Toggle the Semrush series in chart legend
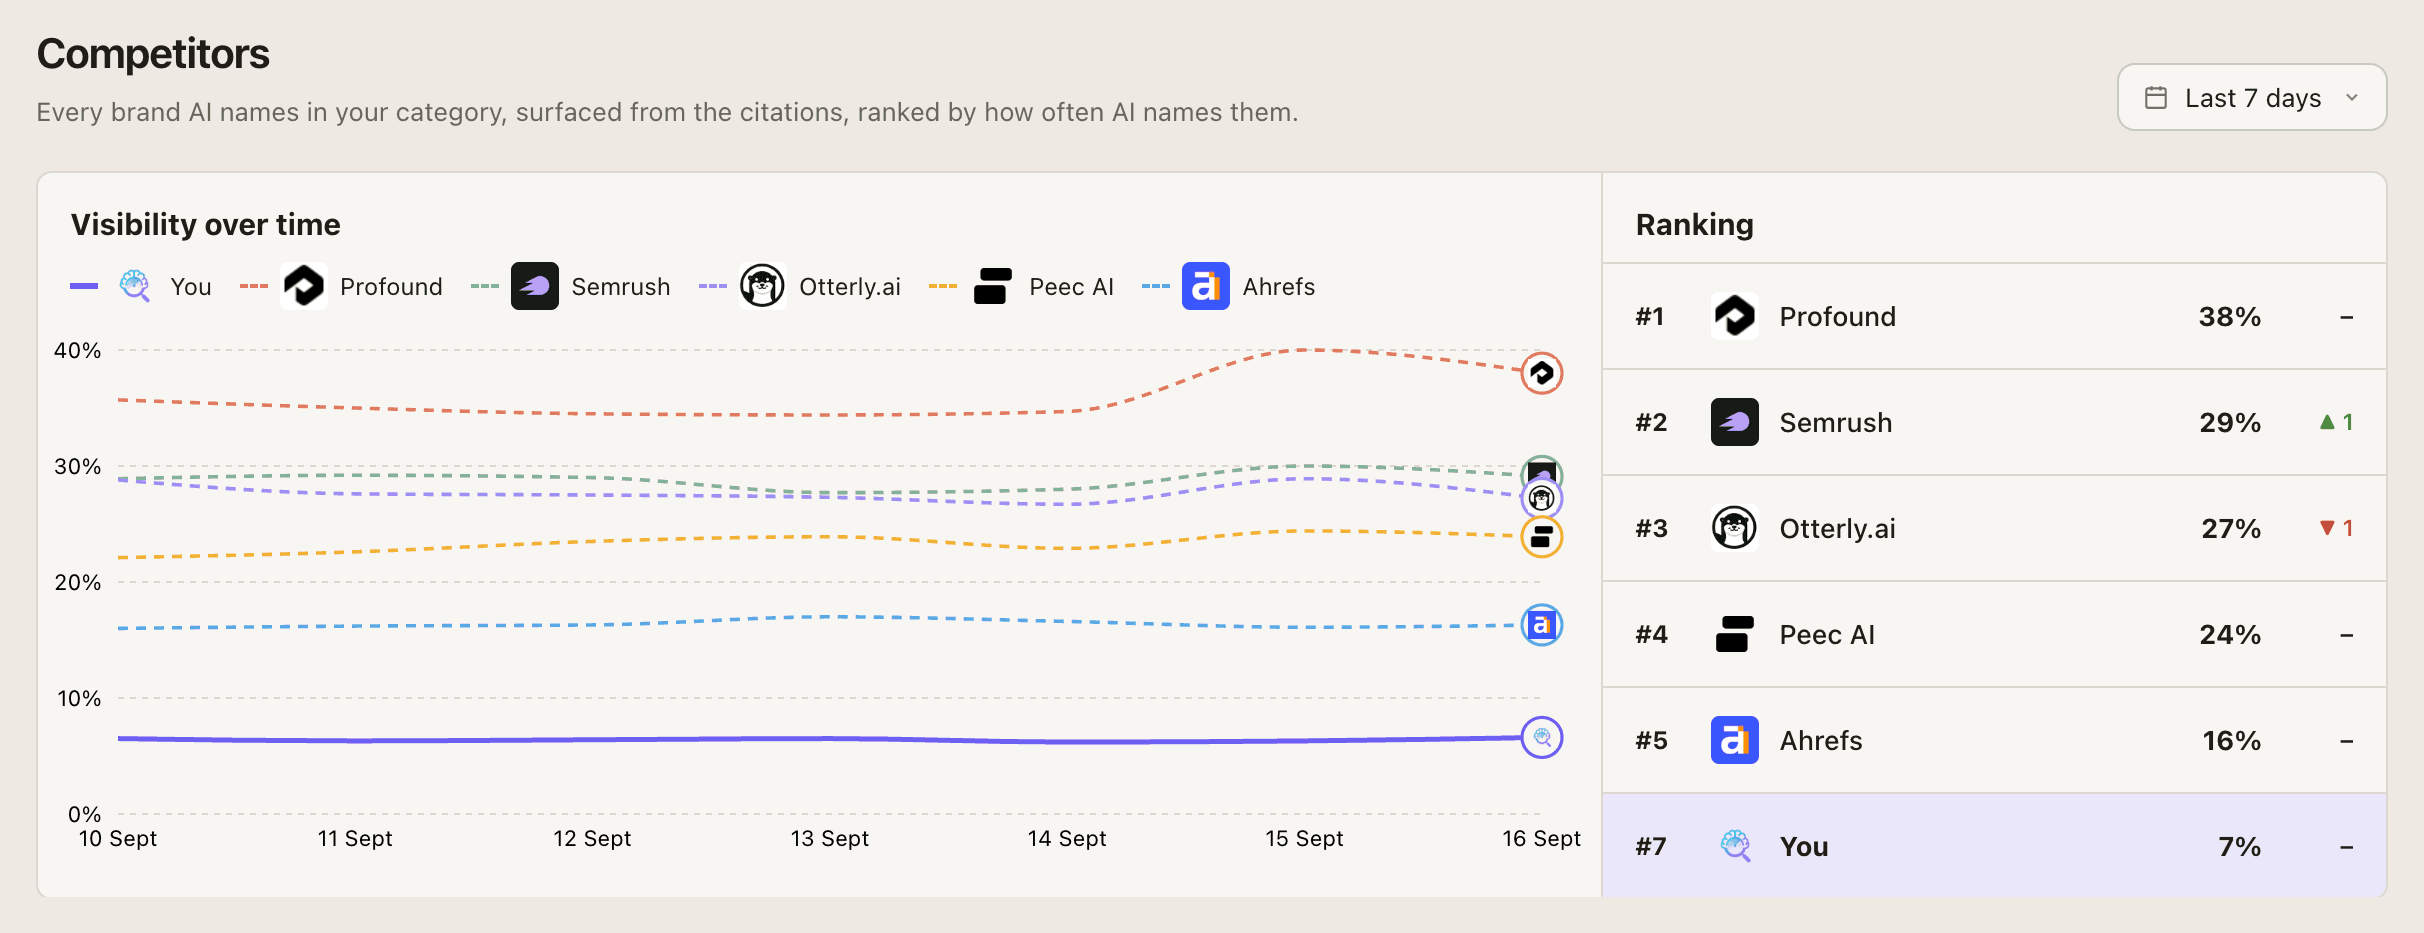Viewport: 2424px width, 933px height. point(571,287)
